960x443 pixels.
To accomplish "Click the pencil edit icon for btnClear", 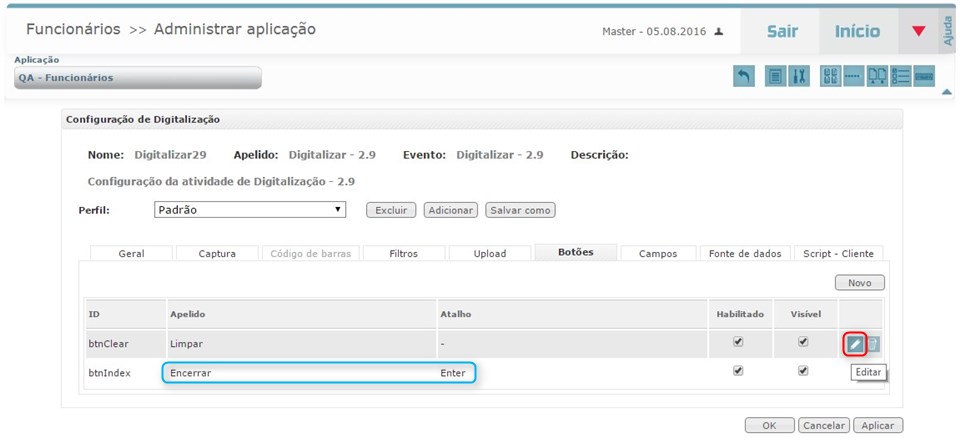I will [855, 344].
